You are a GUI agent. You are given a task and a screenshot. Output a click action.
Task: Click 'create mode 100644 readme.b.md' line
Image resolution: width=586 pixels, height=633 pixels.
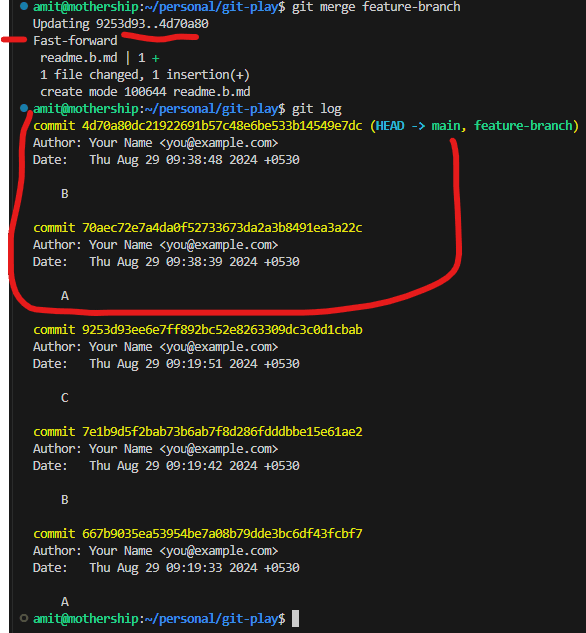(145, 92)
